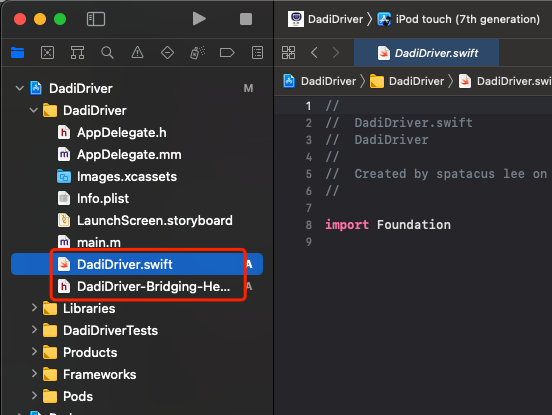The height and width of the screenshot is (415, 552).
Task: Collapse the DadiDriver project root
Action: coord(20,88)
